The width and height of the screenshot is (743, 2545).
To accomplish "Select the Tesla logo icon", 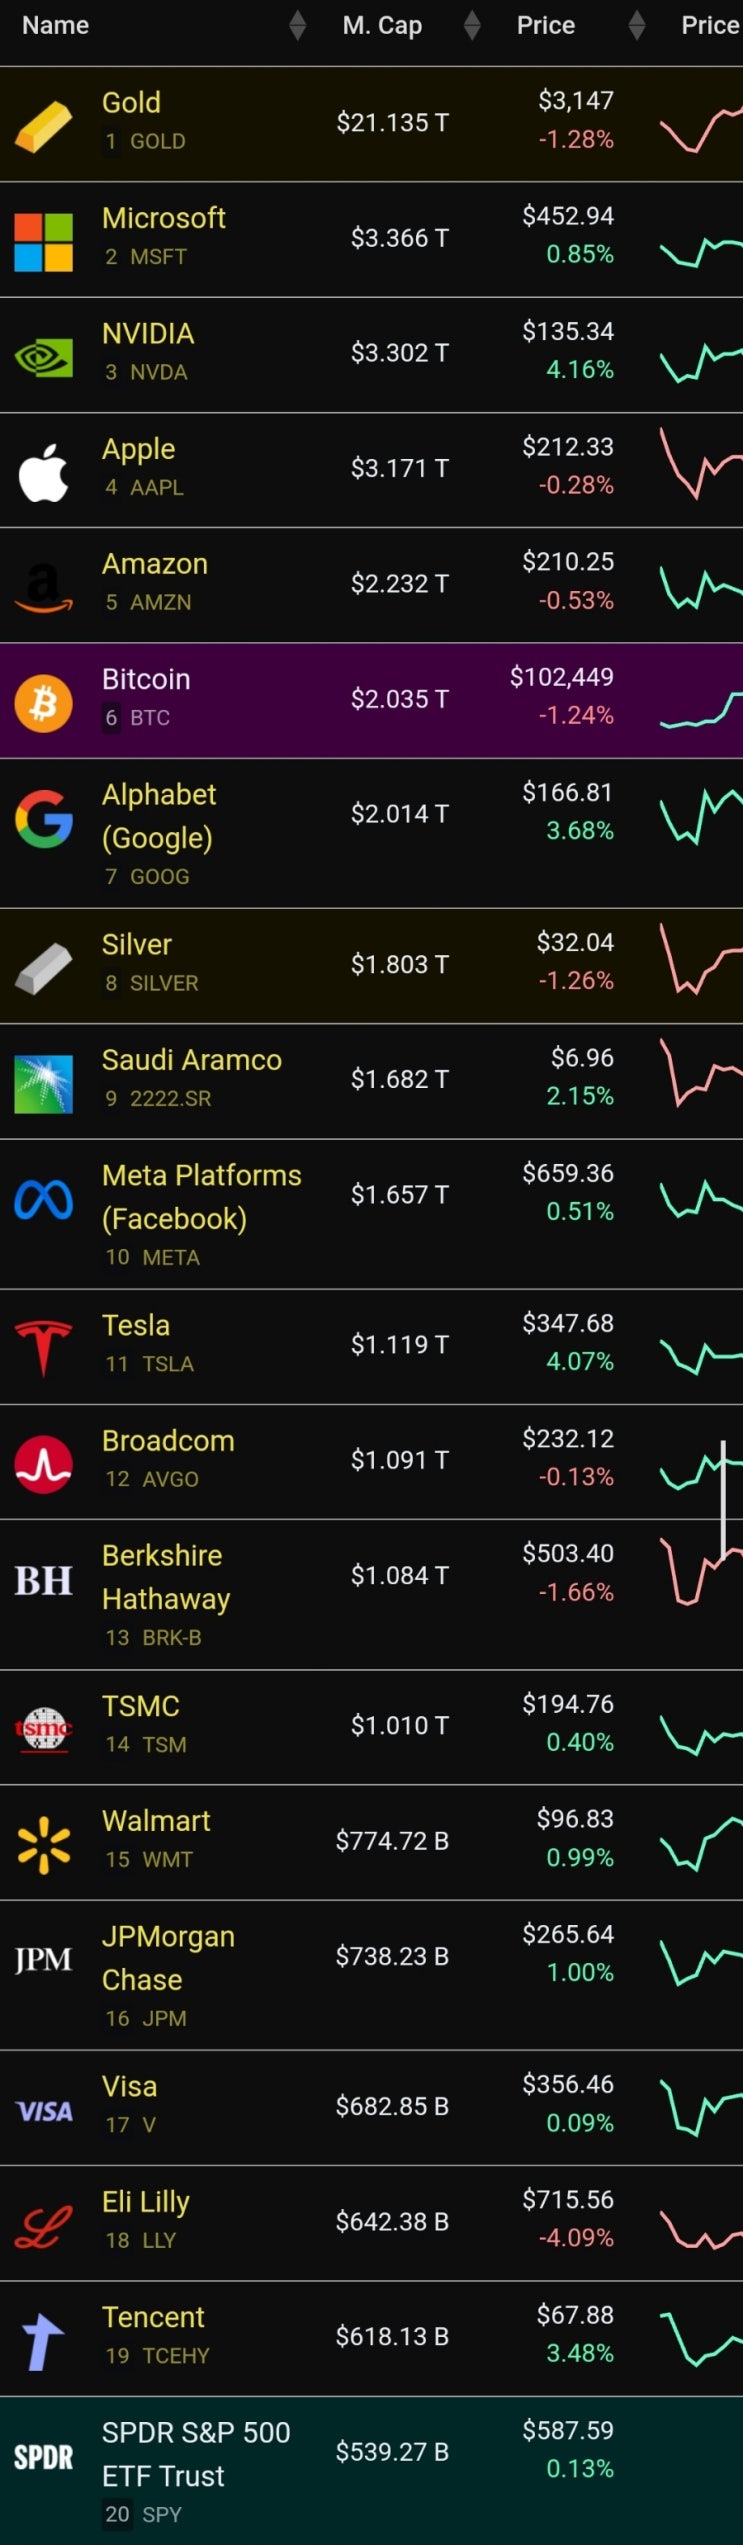I will [x=43, y=1348].
